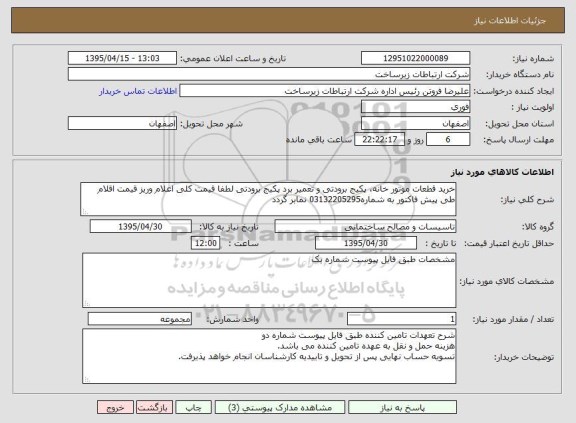Click the goods group field 'تاسیسات و مصالح ساختمانی'
The width and height of the screenshot is (576, 423).
click(x=366, y=227)
